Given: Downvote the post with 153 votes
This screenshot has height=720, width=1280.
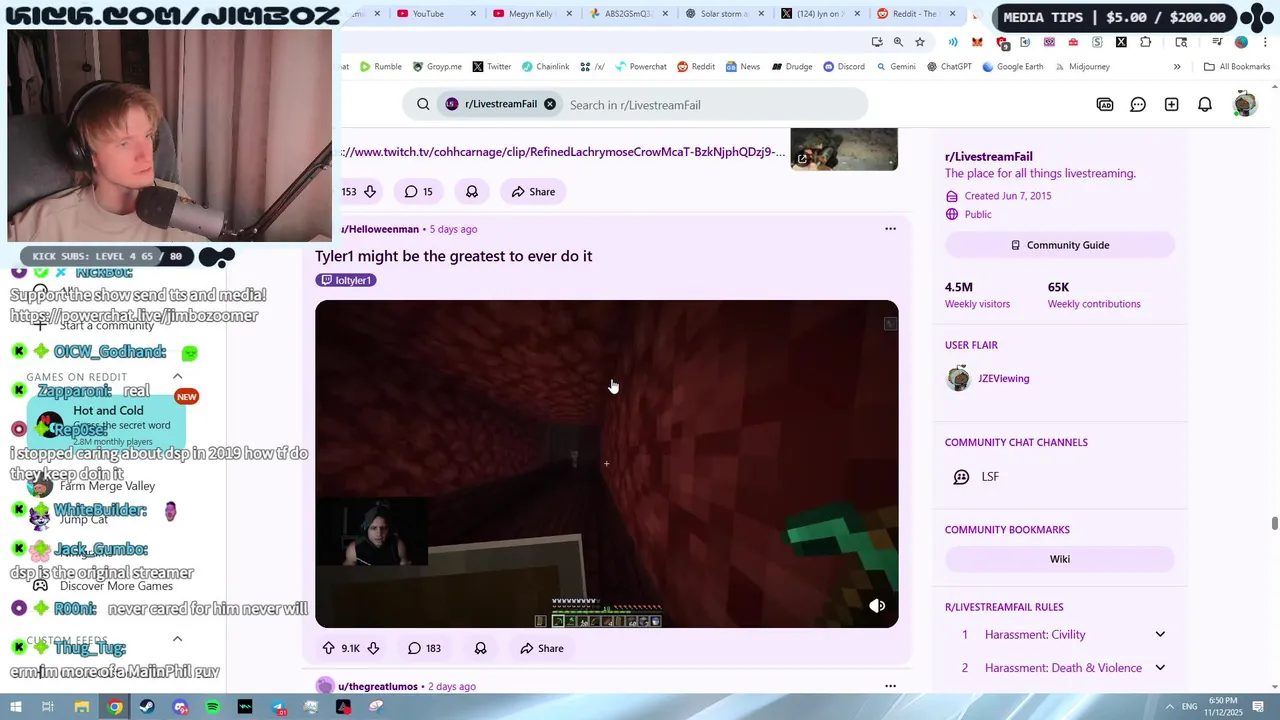Looking at the screenshot, I should (370, 191).
